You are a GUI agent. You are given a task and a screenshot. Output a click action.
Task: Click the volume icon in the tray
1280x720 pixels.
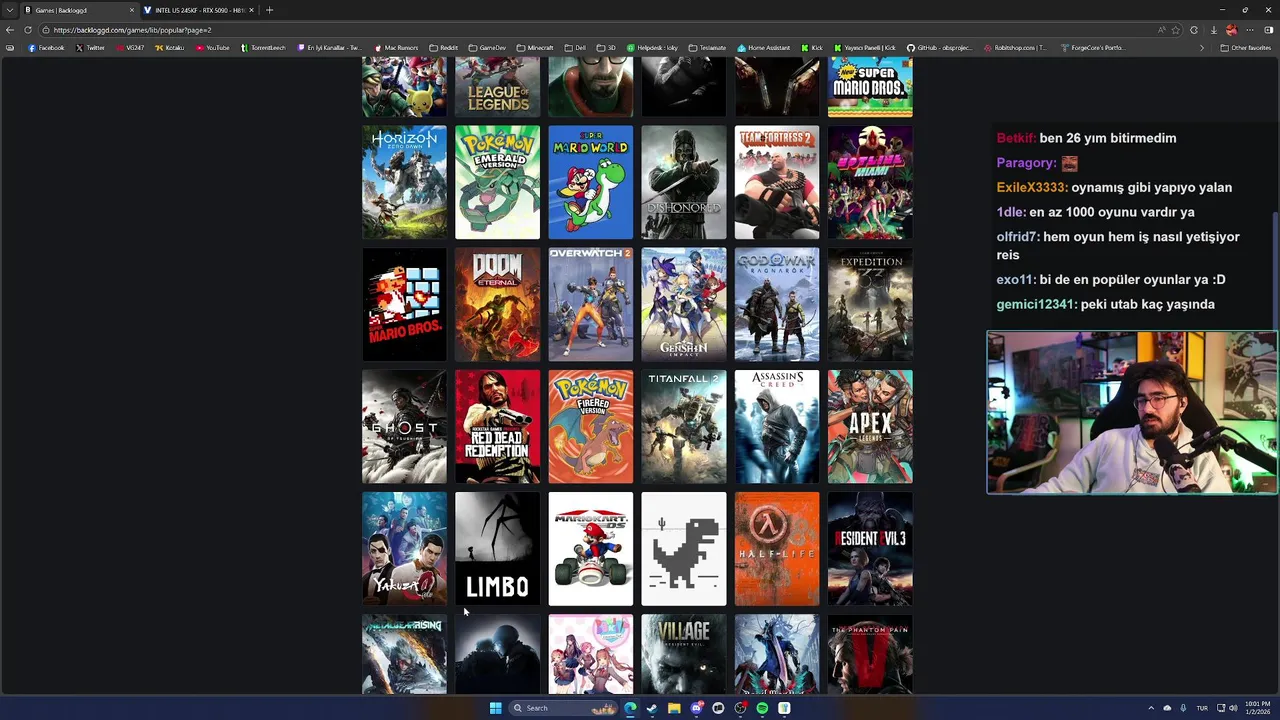[x=1232, y=708]
